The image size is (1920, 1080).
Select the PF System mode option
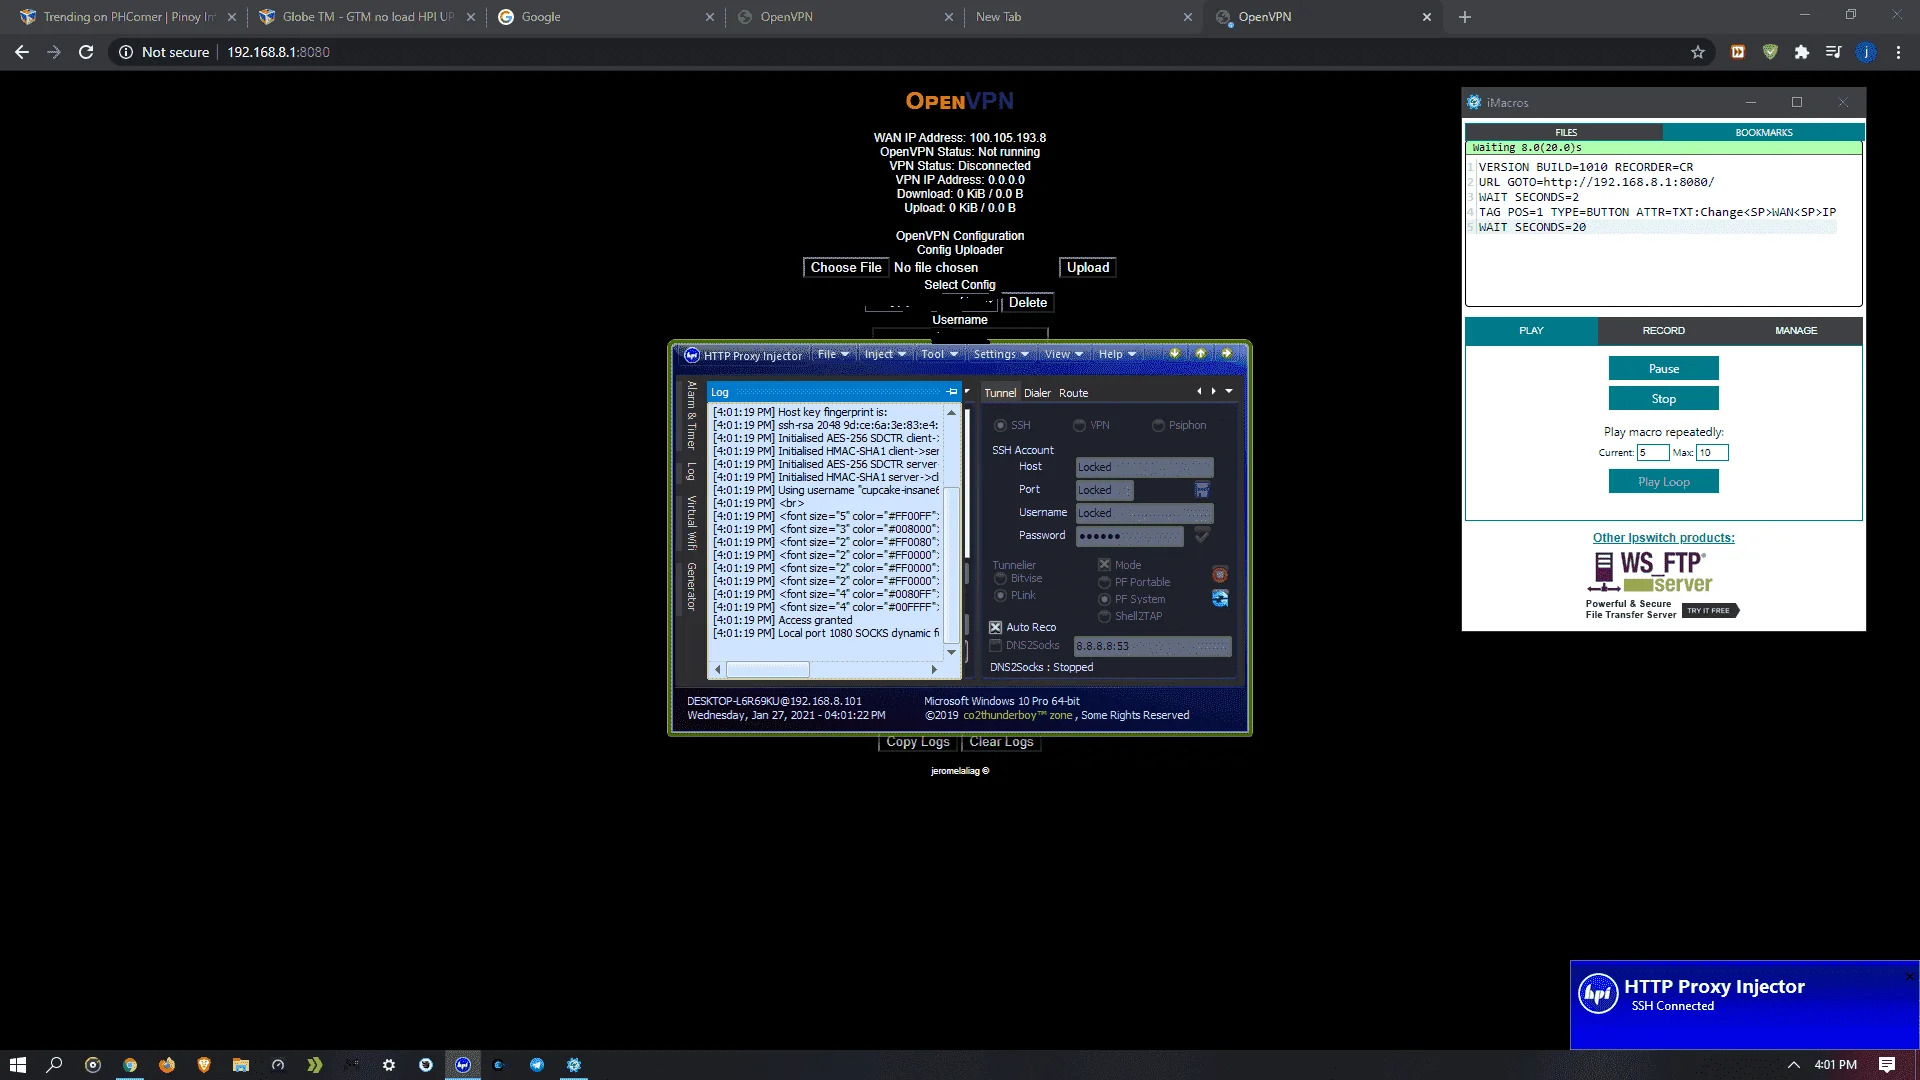pos(1104,599)
